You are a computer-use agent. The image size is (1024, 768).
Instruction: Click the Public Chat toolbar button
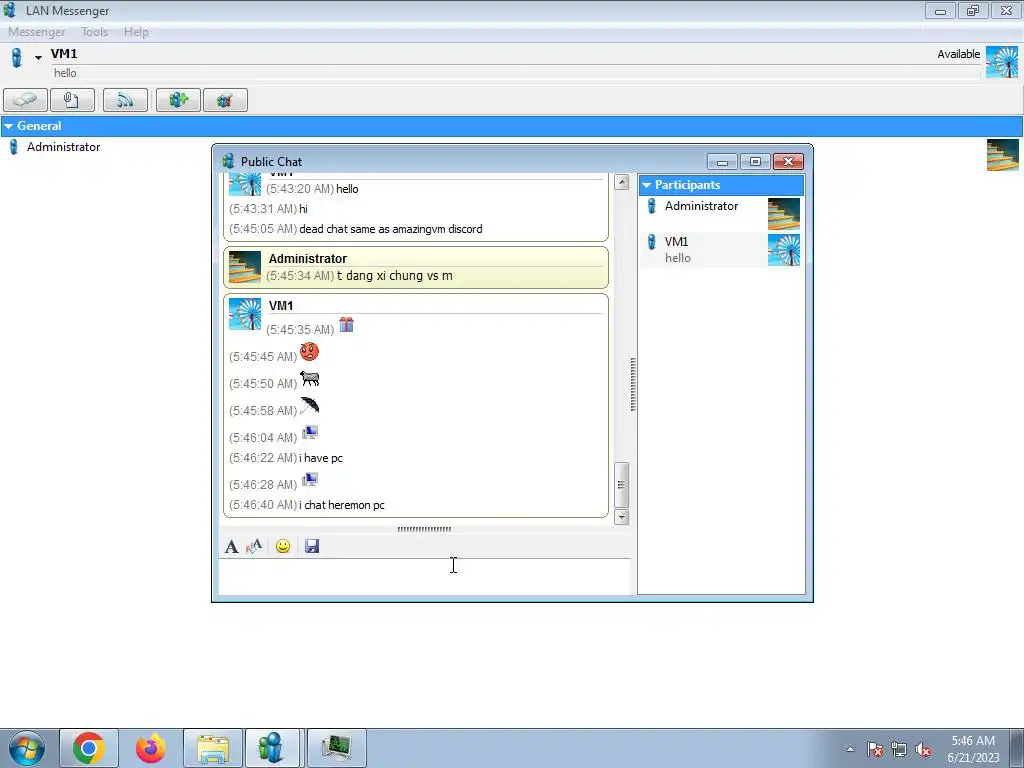pyautogui.click(x=225, y=100)
